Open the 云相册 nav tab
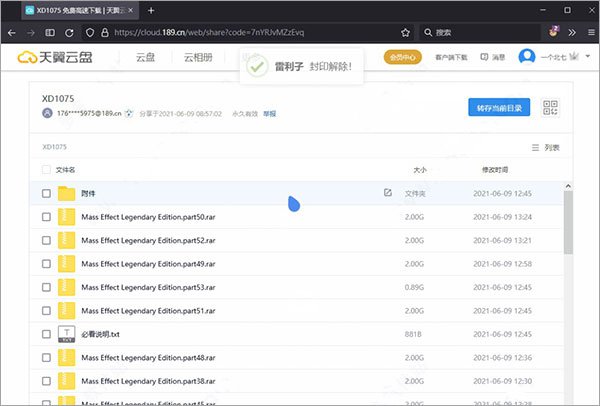This screenshot has width=600, height=406. coord(196,57)
